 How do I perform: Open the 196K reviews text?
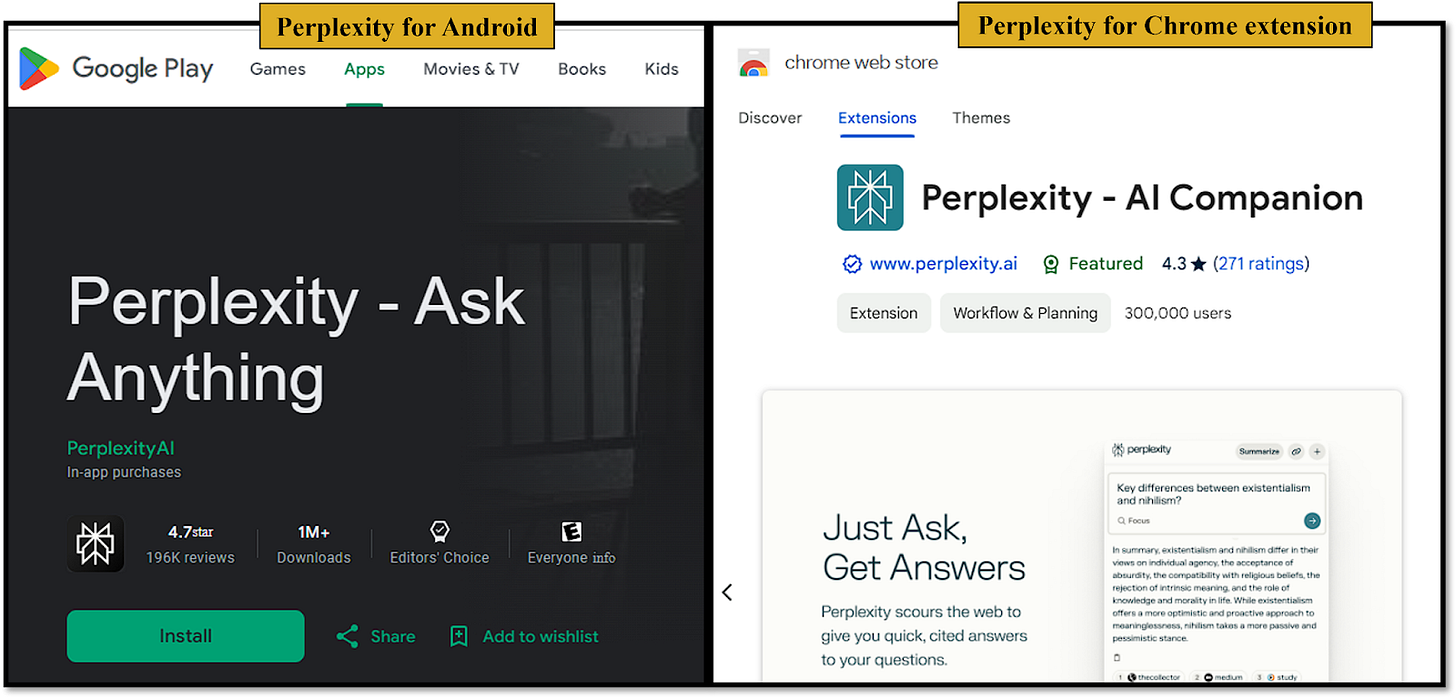tap(190, 558)
